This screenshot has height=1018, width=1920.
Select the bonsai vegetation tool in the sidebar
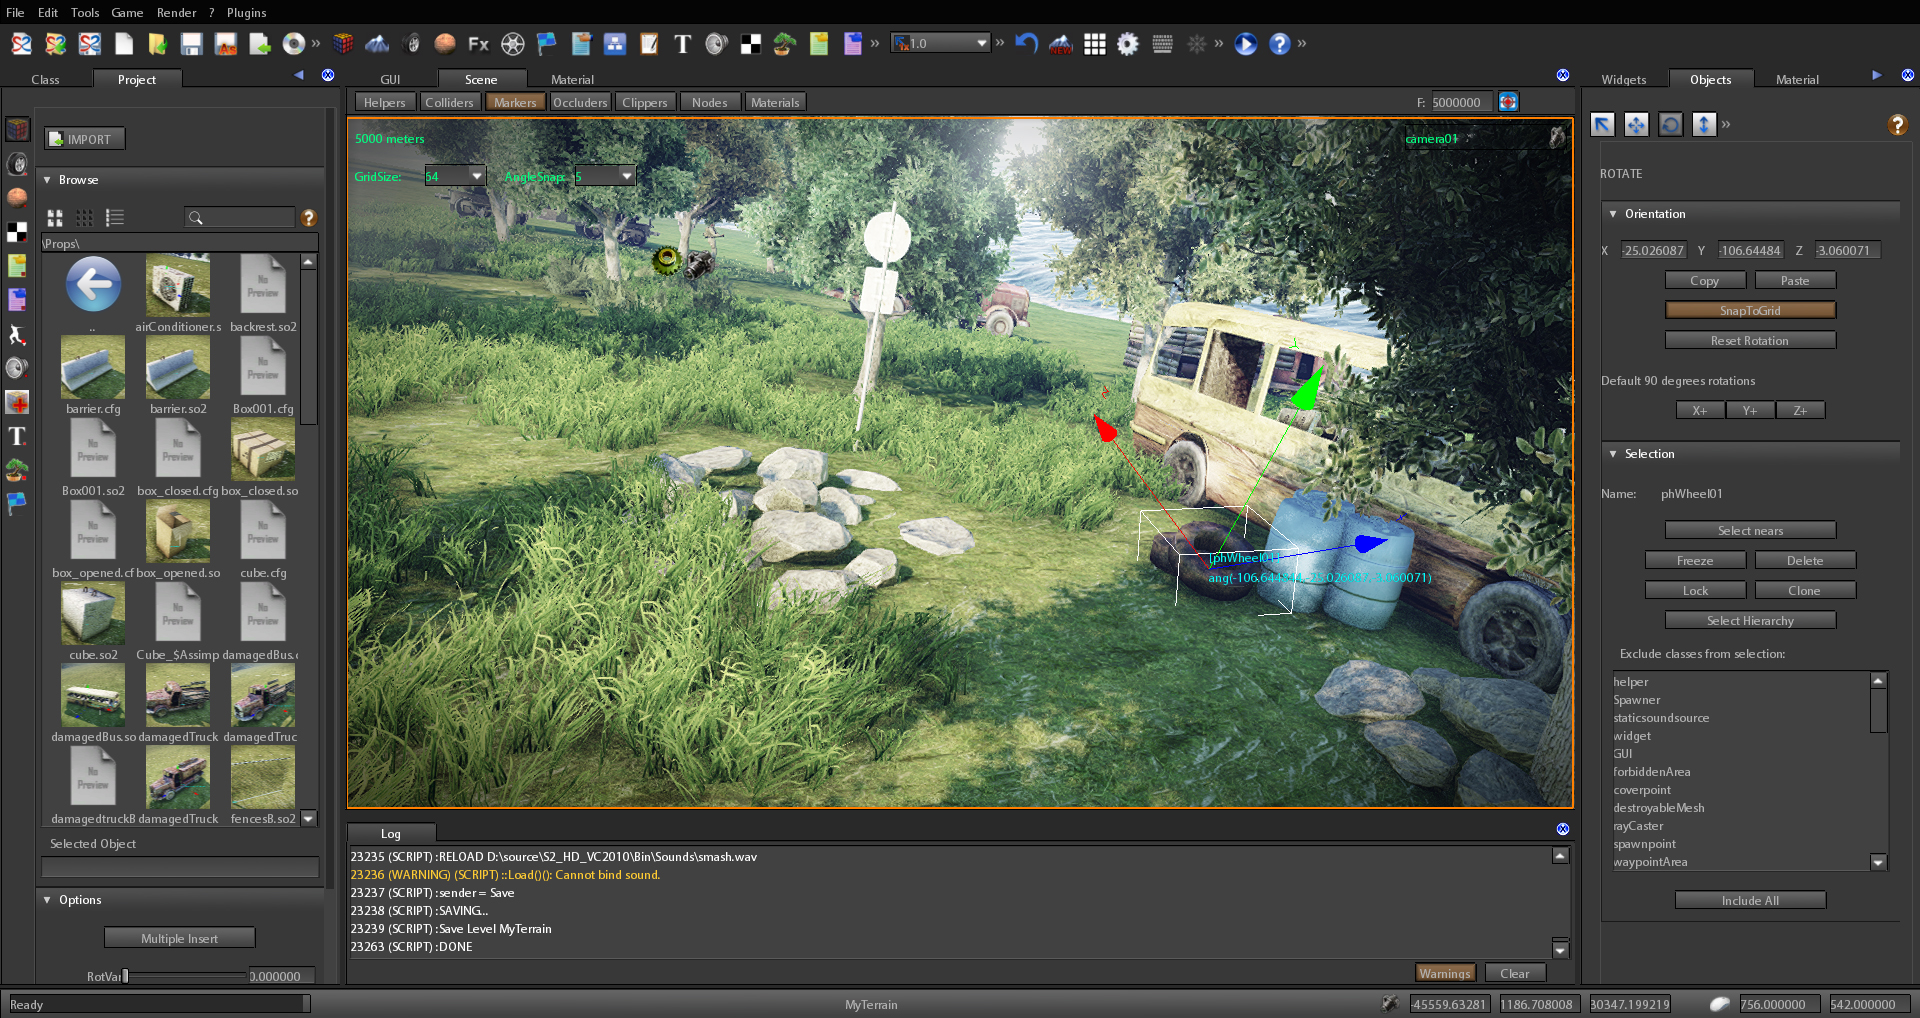pos(17,470)
